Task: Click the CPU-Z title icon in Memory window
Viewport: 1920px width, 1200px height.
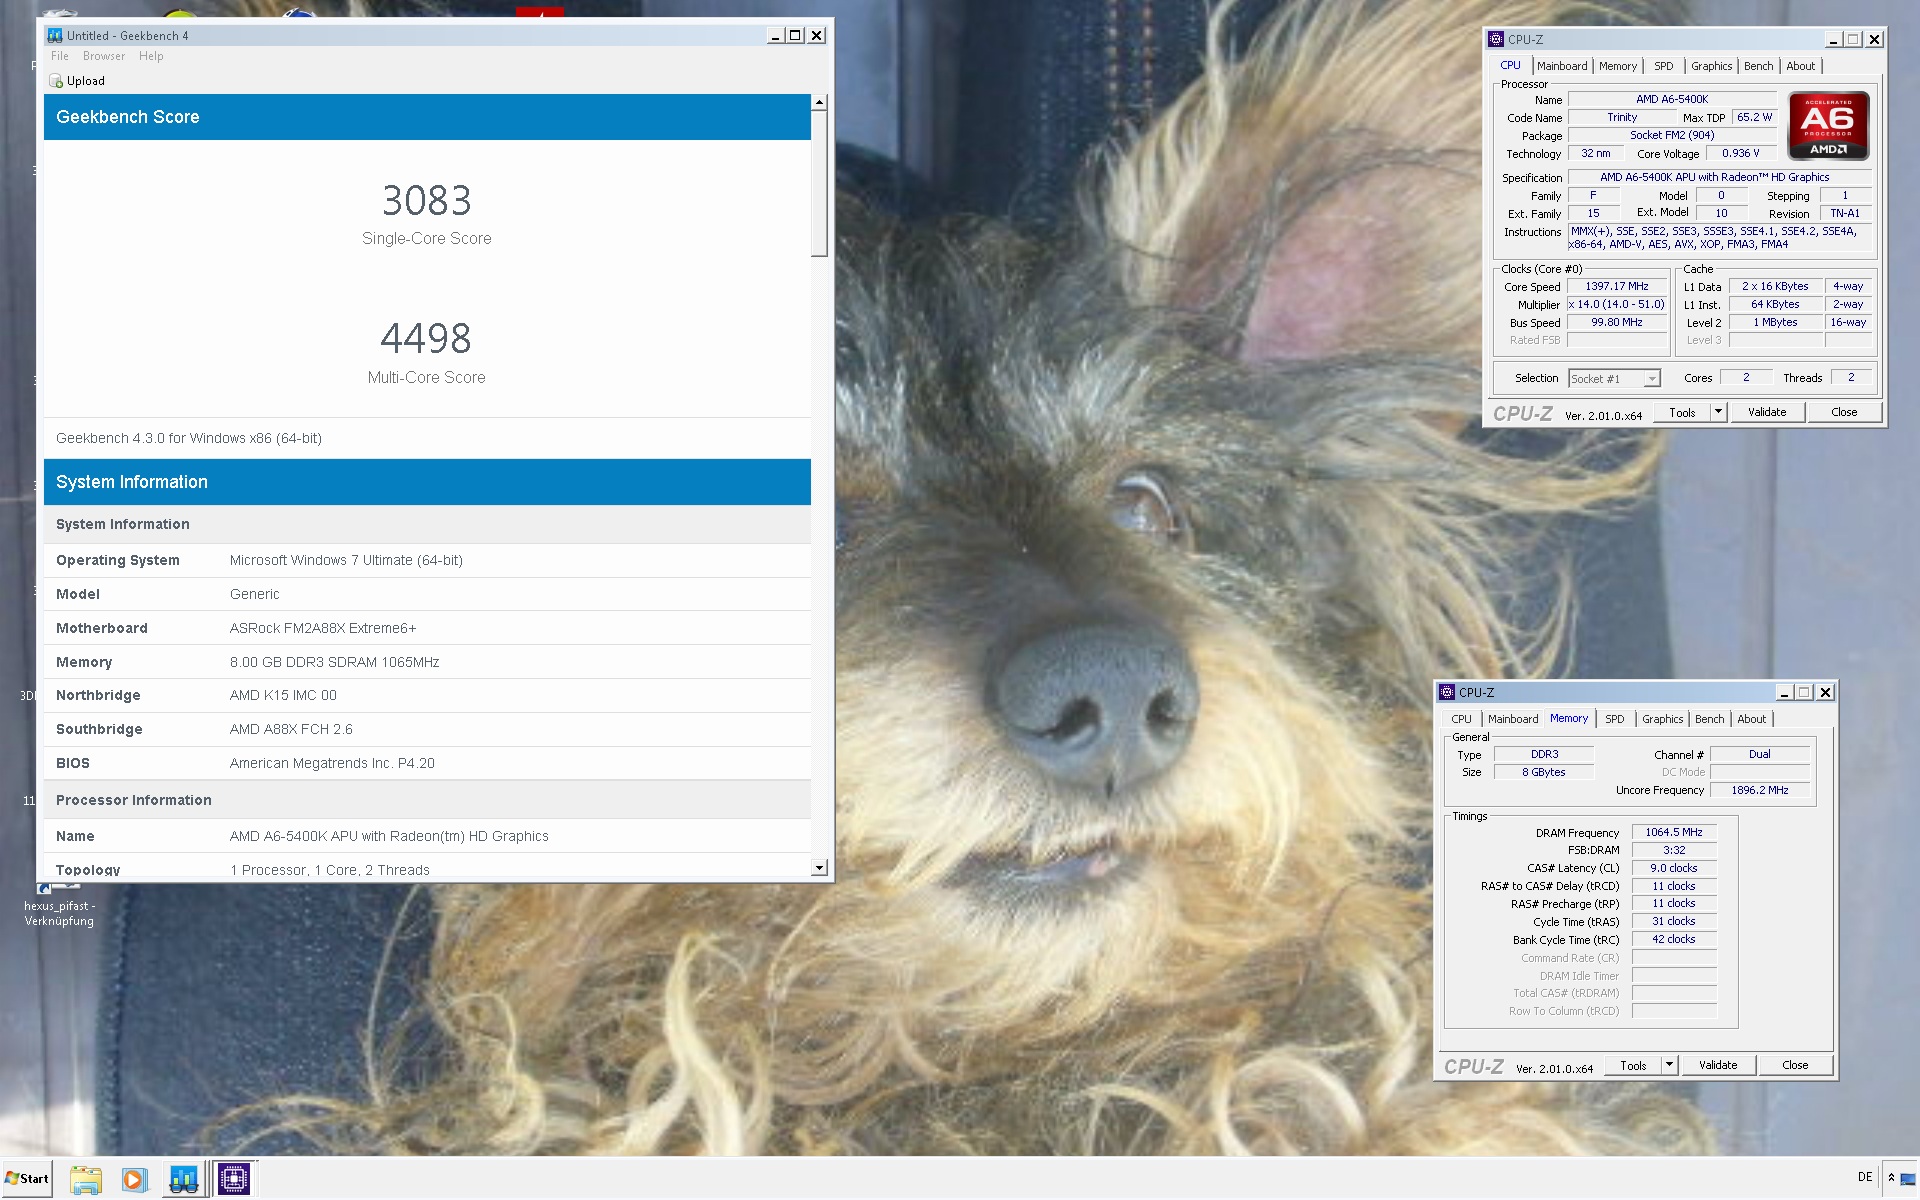Action: pos(1447,692)
